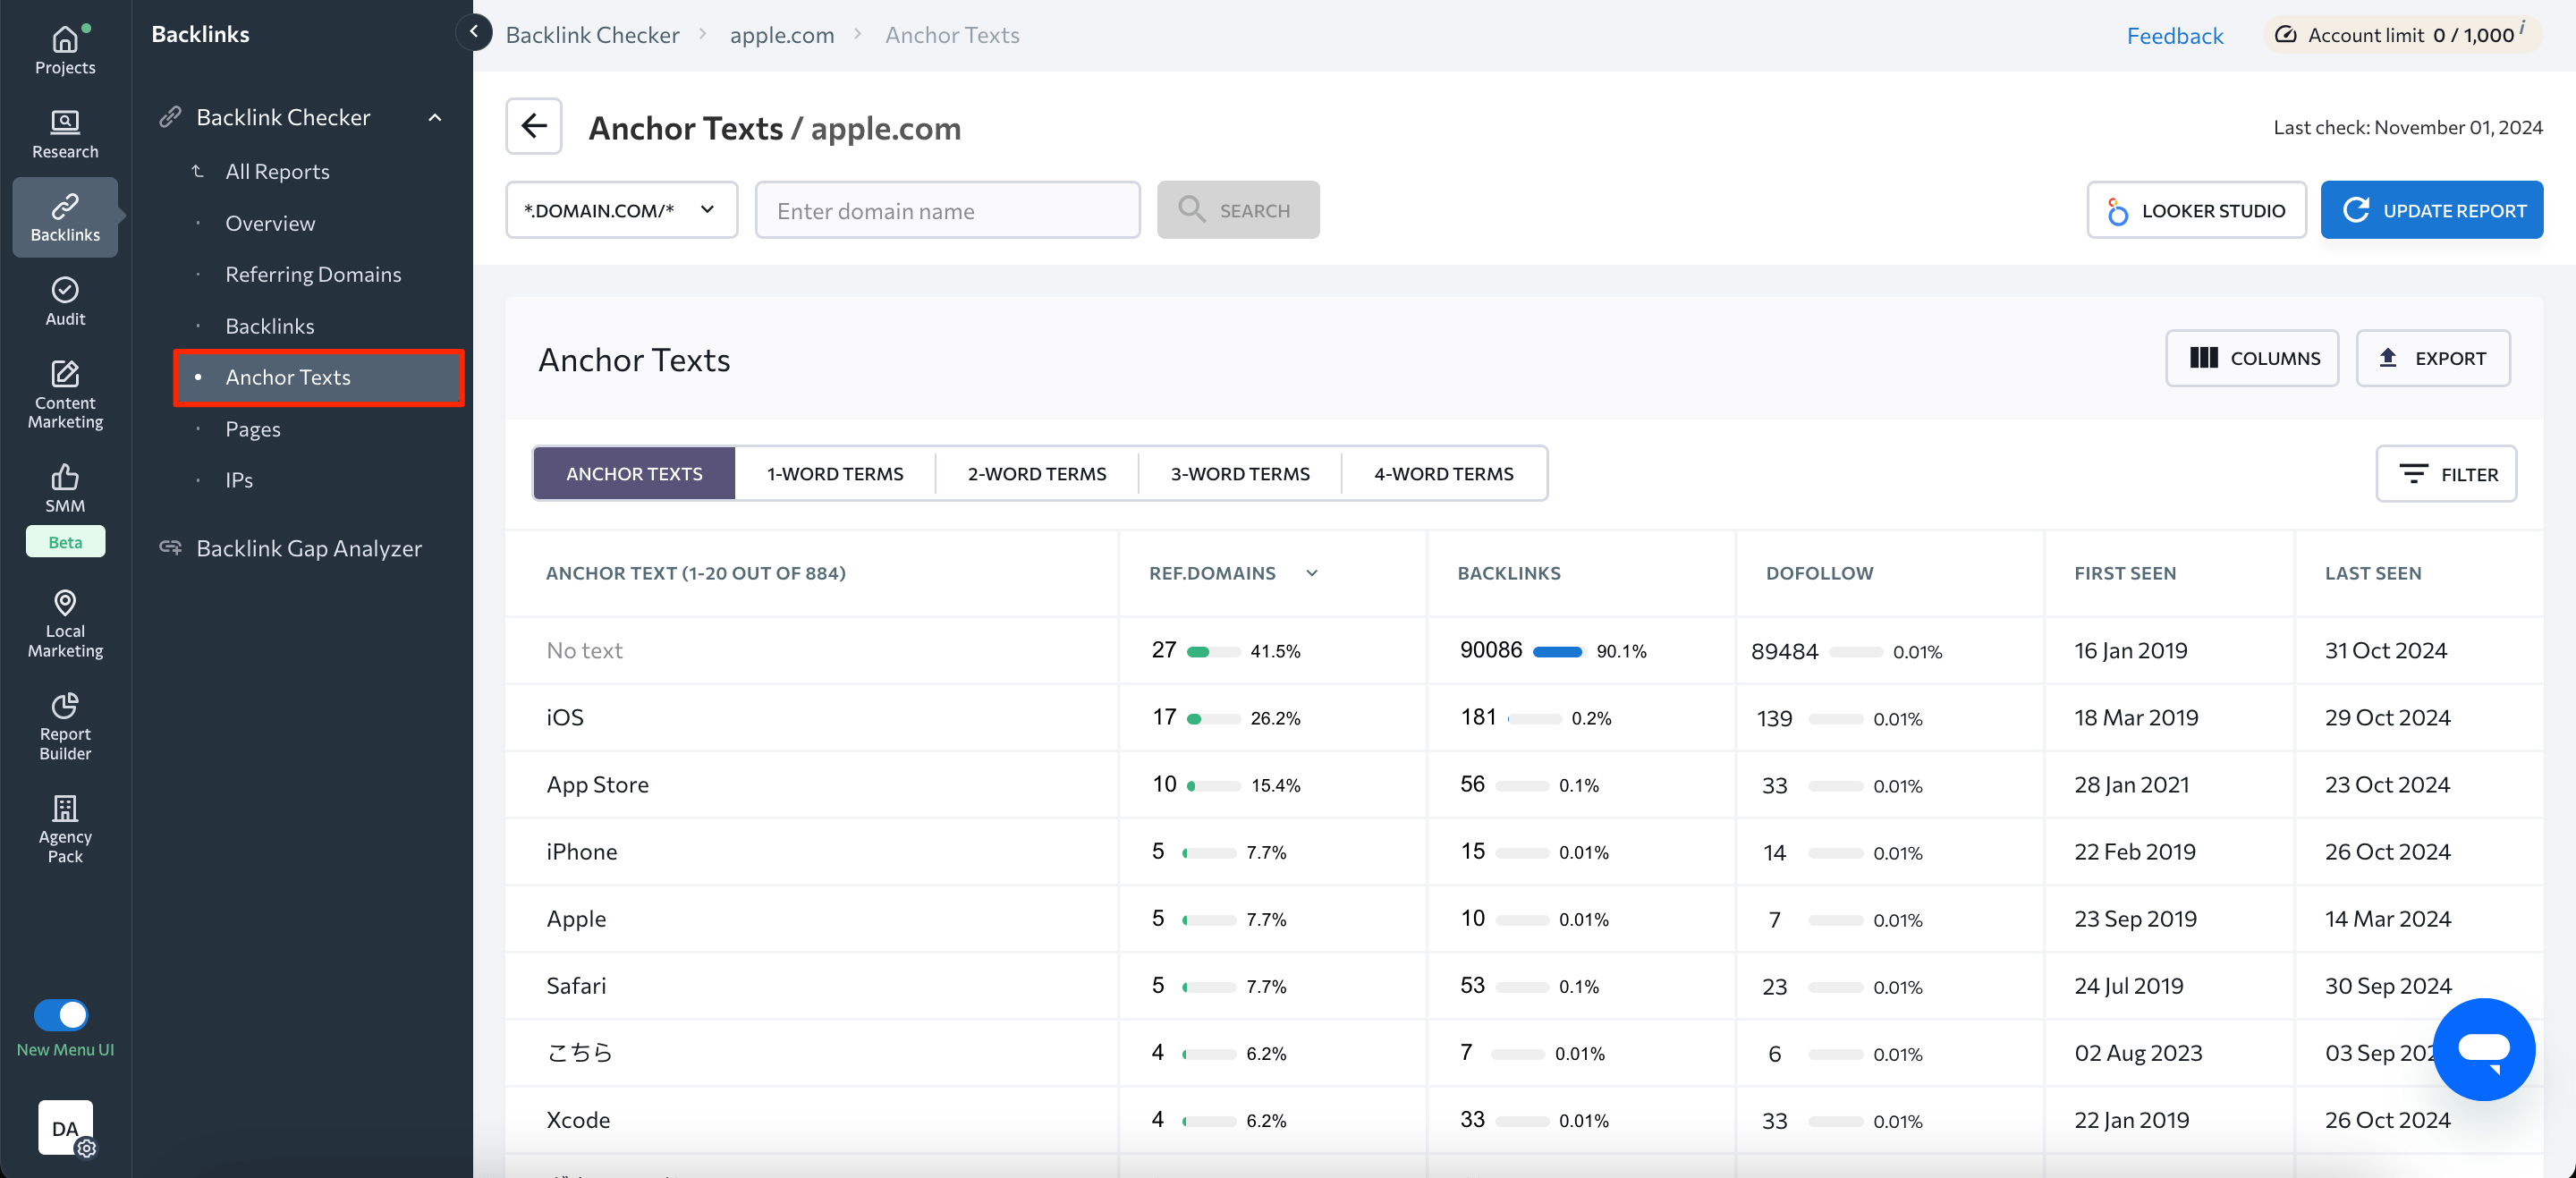2576x1178 pixels.
Task: Switch to the 1-WORD TERMS tab
Action: 835,473
